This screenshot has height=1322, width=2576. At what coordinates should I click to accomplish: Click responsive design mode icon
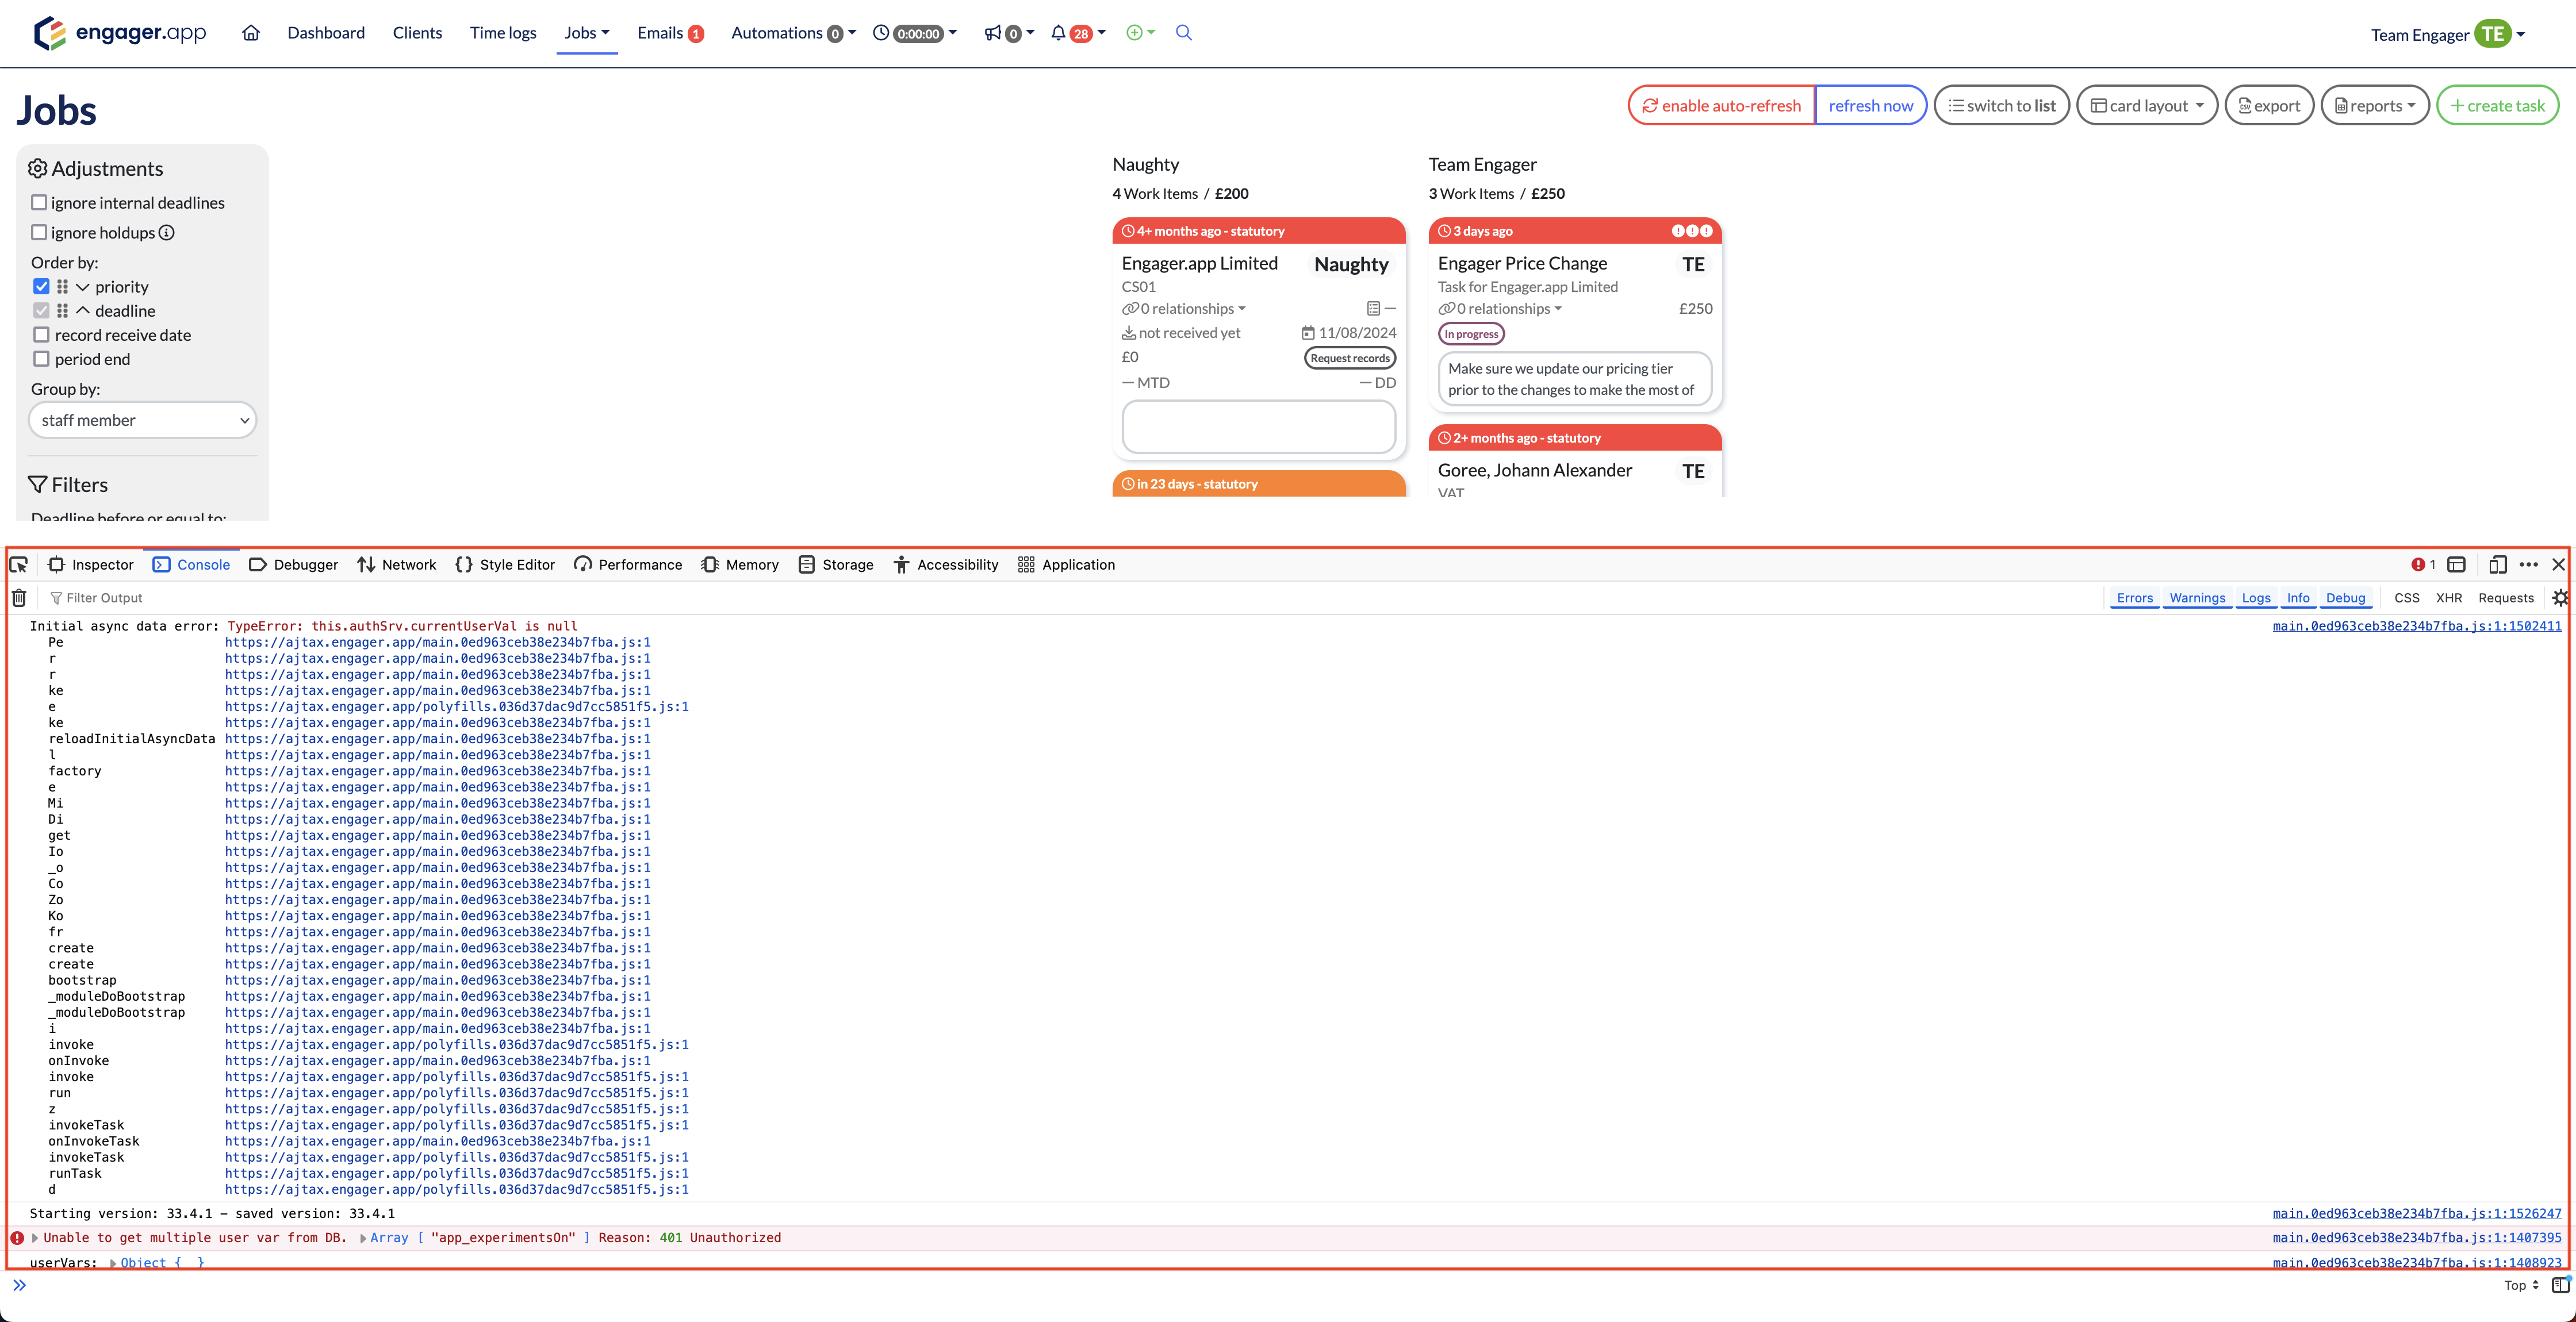coord(2497,565)
